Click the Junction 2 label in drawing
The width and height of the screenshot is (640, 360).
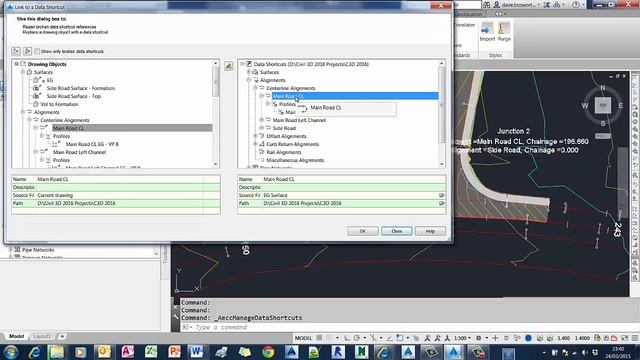coord(513,131)
